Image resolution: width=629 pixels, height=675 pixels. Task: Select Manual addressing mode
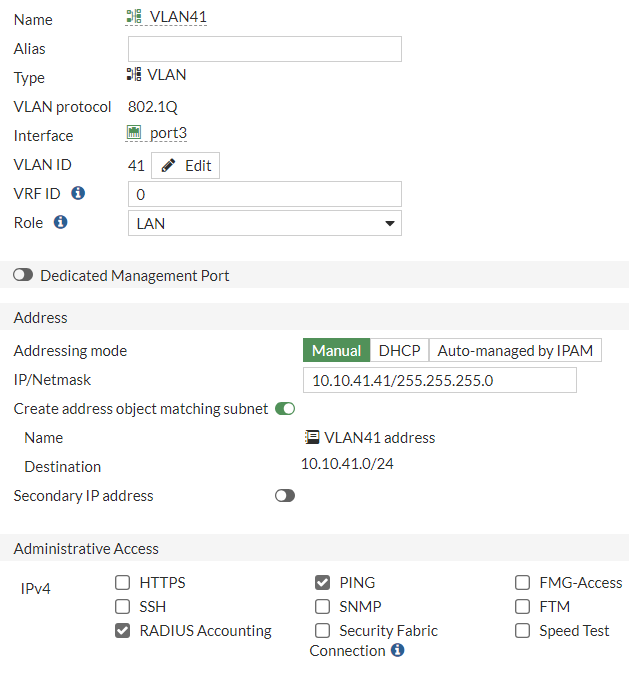[x=336, y=350]
